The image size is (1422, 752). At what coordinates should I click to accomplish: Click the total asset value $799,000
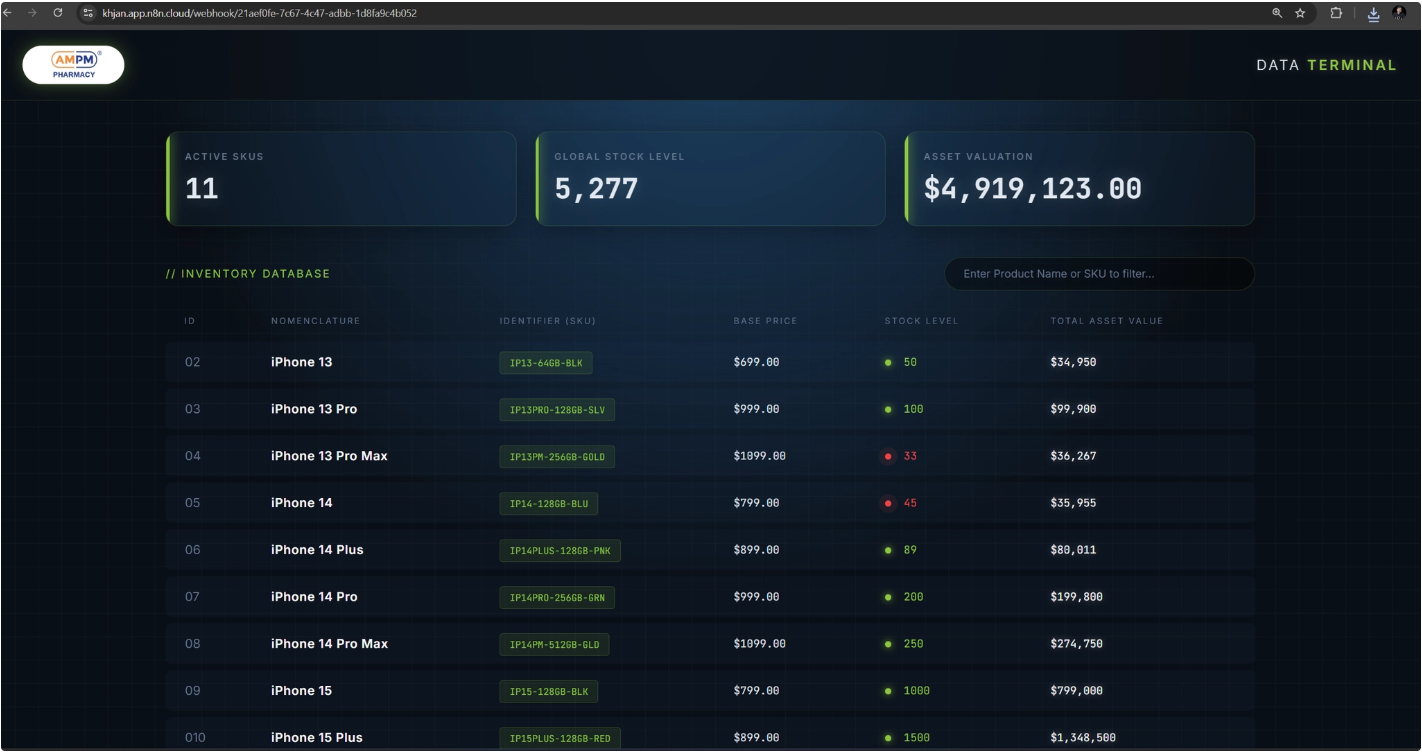[1077, 691]
